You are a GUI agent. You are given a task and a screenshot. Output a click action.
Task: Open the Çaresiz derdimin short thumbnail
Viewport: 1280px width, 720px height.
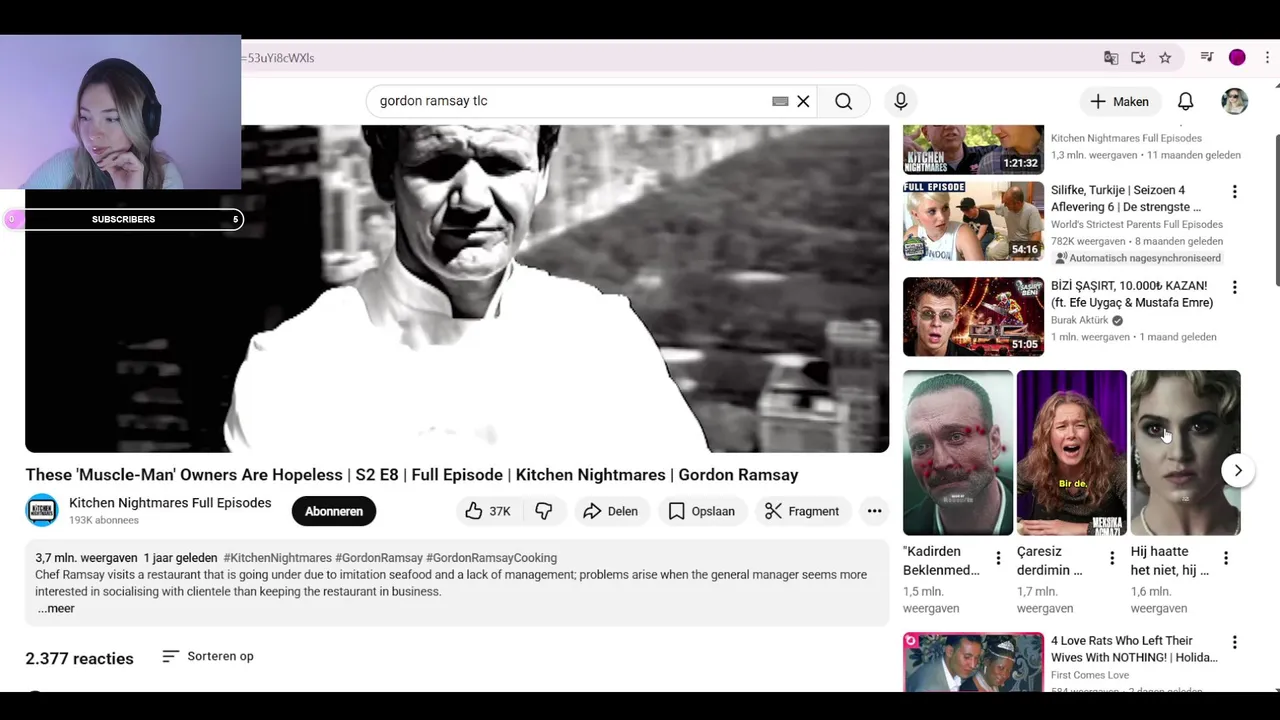[1072, 453]
